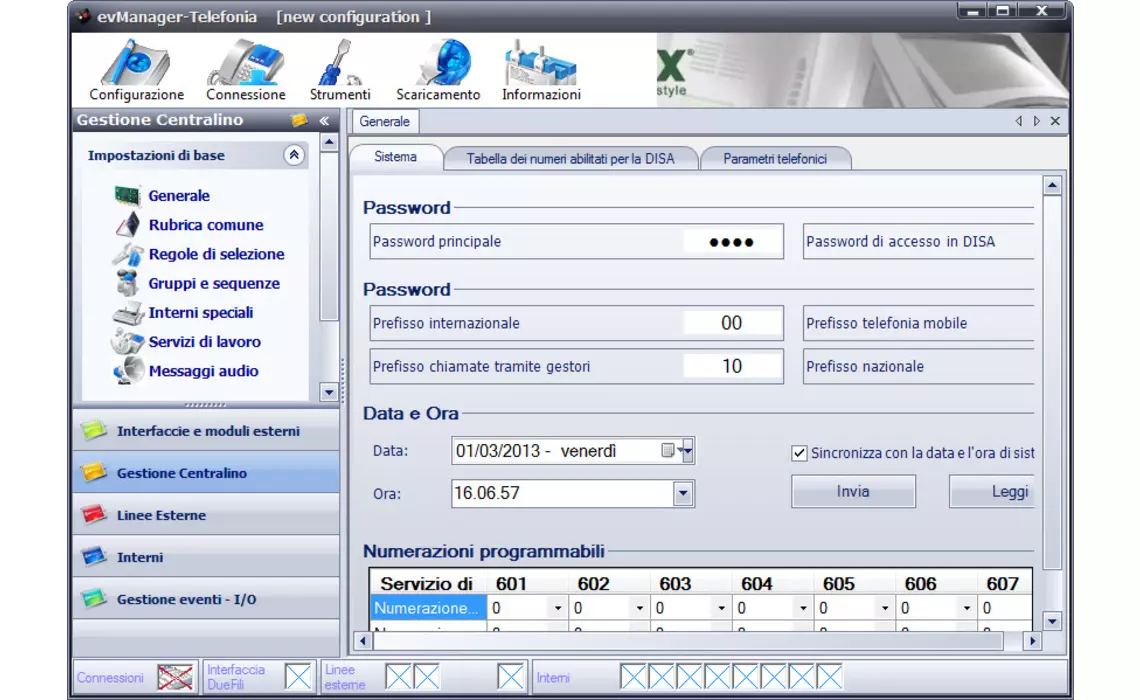Select the Rubrica comune icon
1140x700 pixels.
(x=127, y=225)
